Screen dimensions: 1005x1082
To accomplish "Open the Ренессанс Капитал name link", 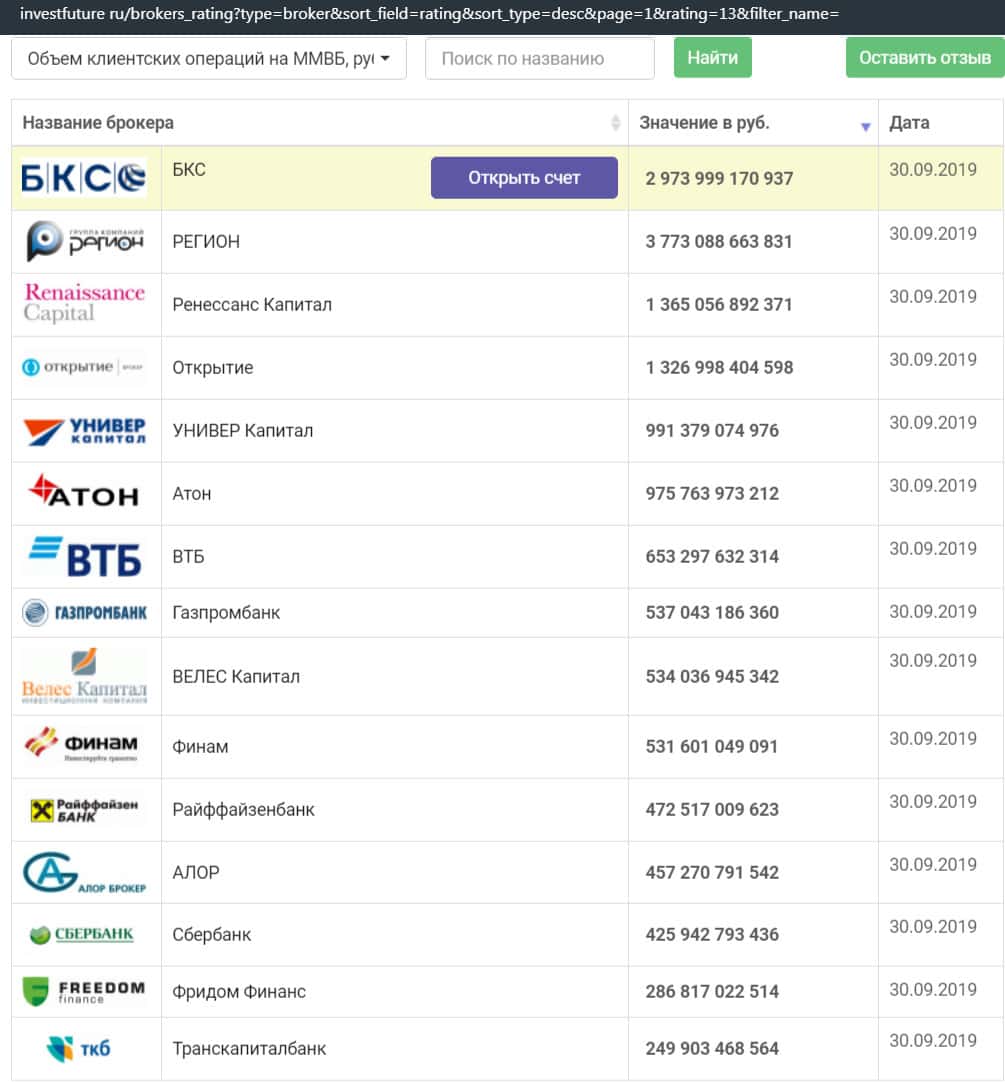I will [252, 304].
